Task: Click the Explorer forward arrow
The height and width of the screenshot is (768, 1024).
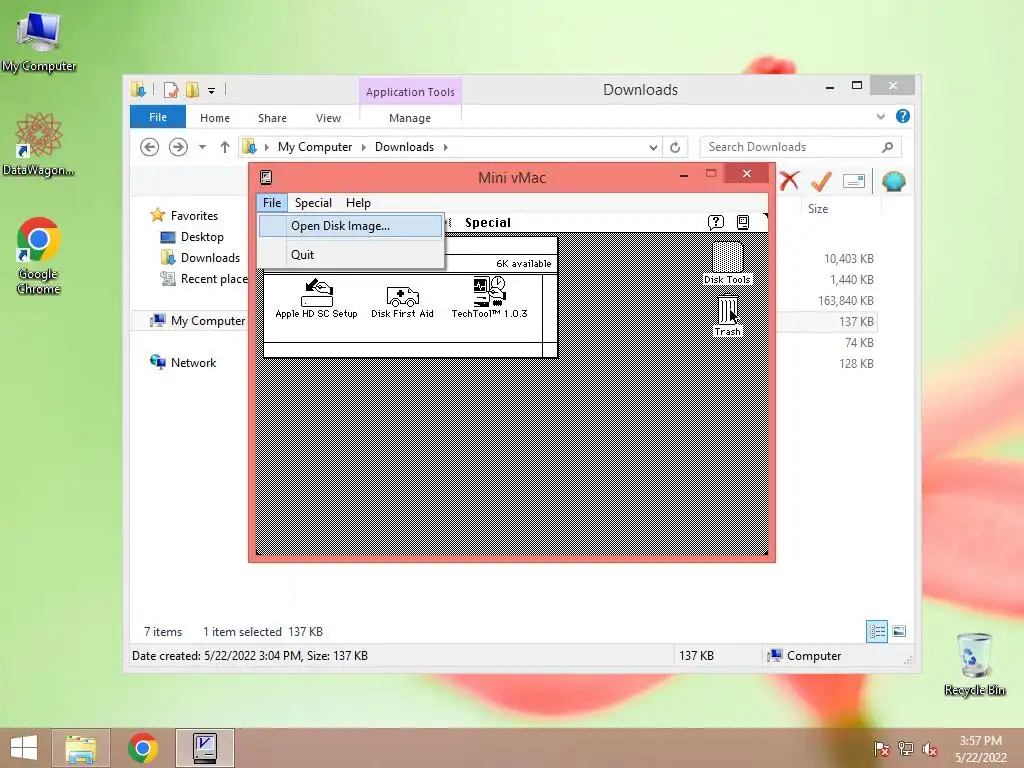Action: point(178,147)
